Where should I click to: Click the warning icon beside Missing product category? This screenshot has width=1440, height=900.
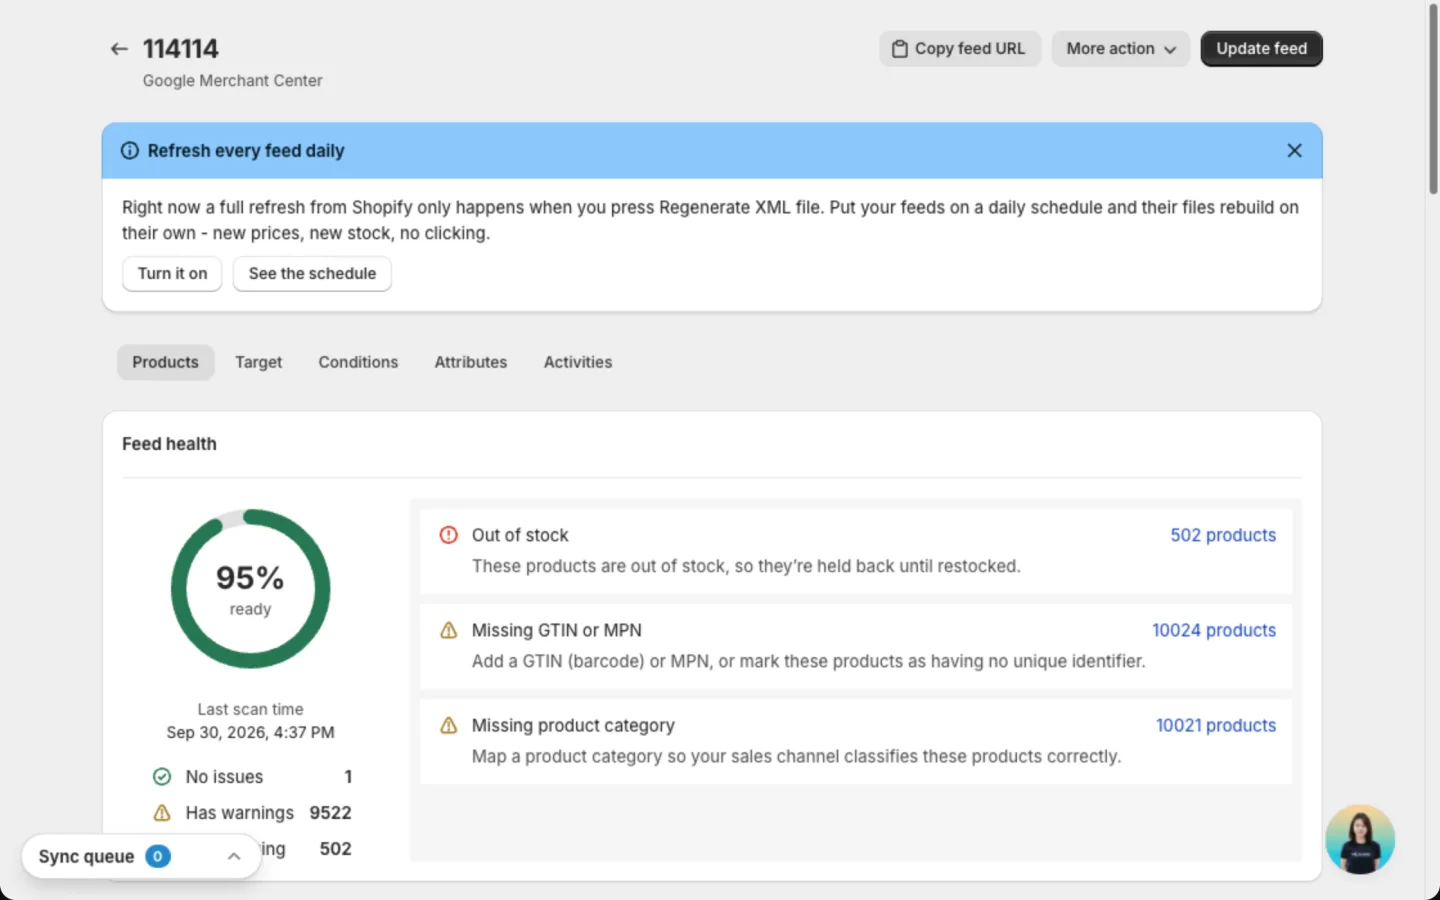pos(449,725)
